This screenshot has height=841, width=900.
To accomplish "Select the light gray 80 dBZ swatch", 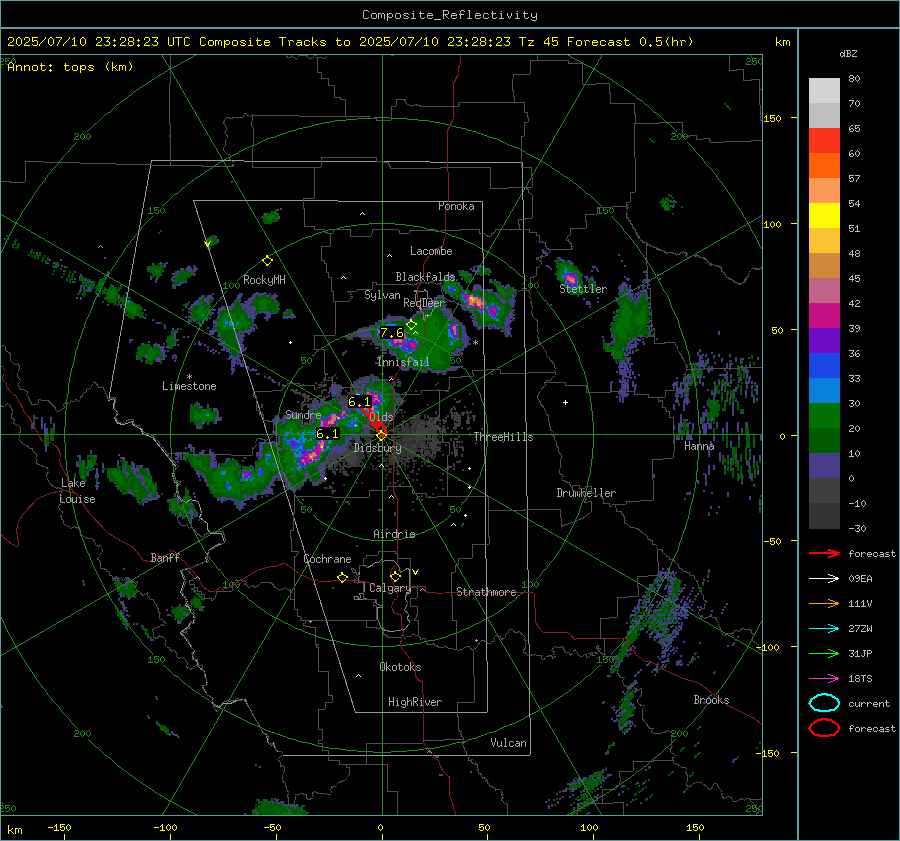I will pos(824,90).
